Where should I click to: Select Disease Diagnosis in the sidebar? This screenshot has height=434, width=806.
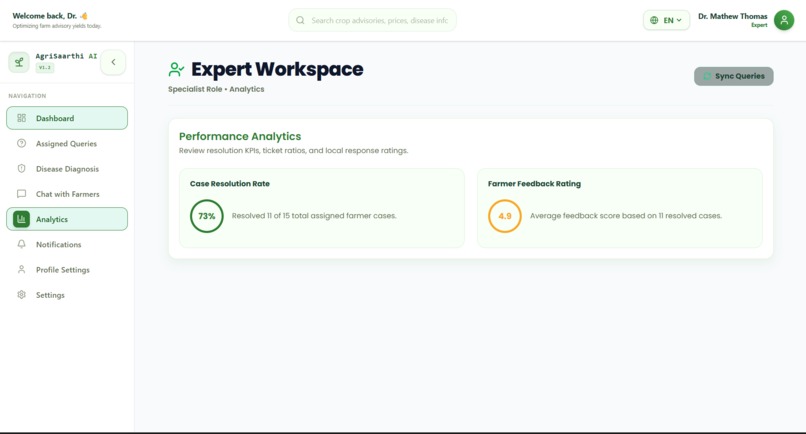click(x=67, y=169)
